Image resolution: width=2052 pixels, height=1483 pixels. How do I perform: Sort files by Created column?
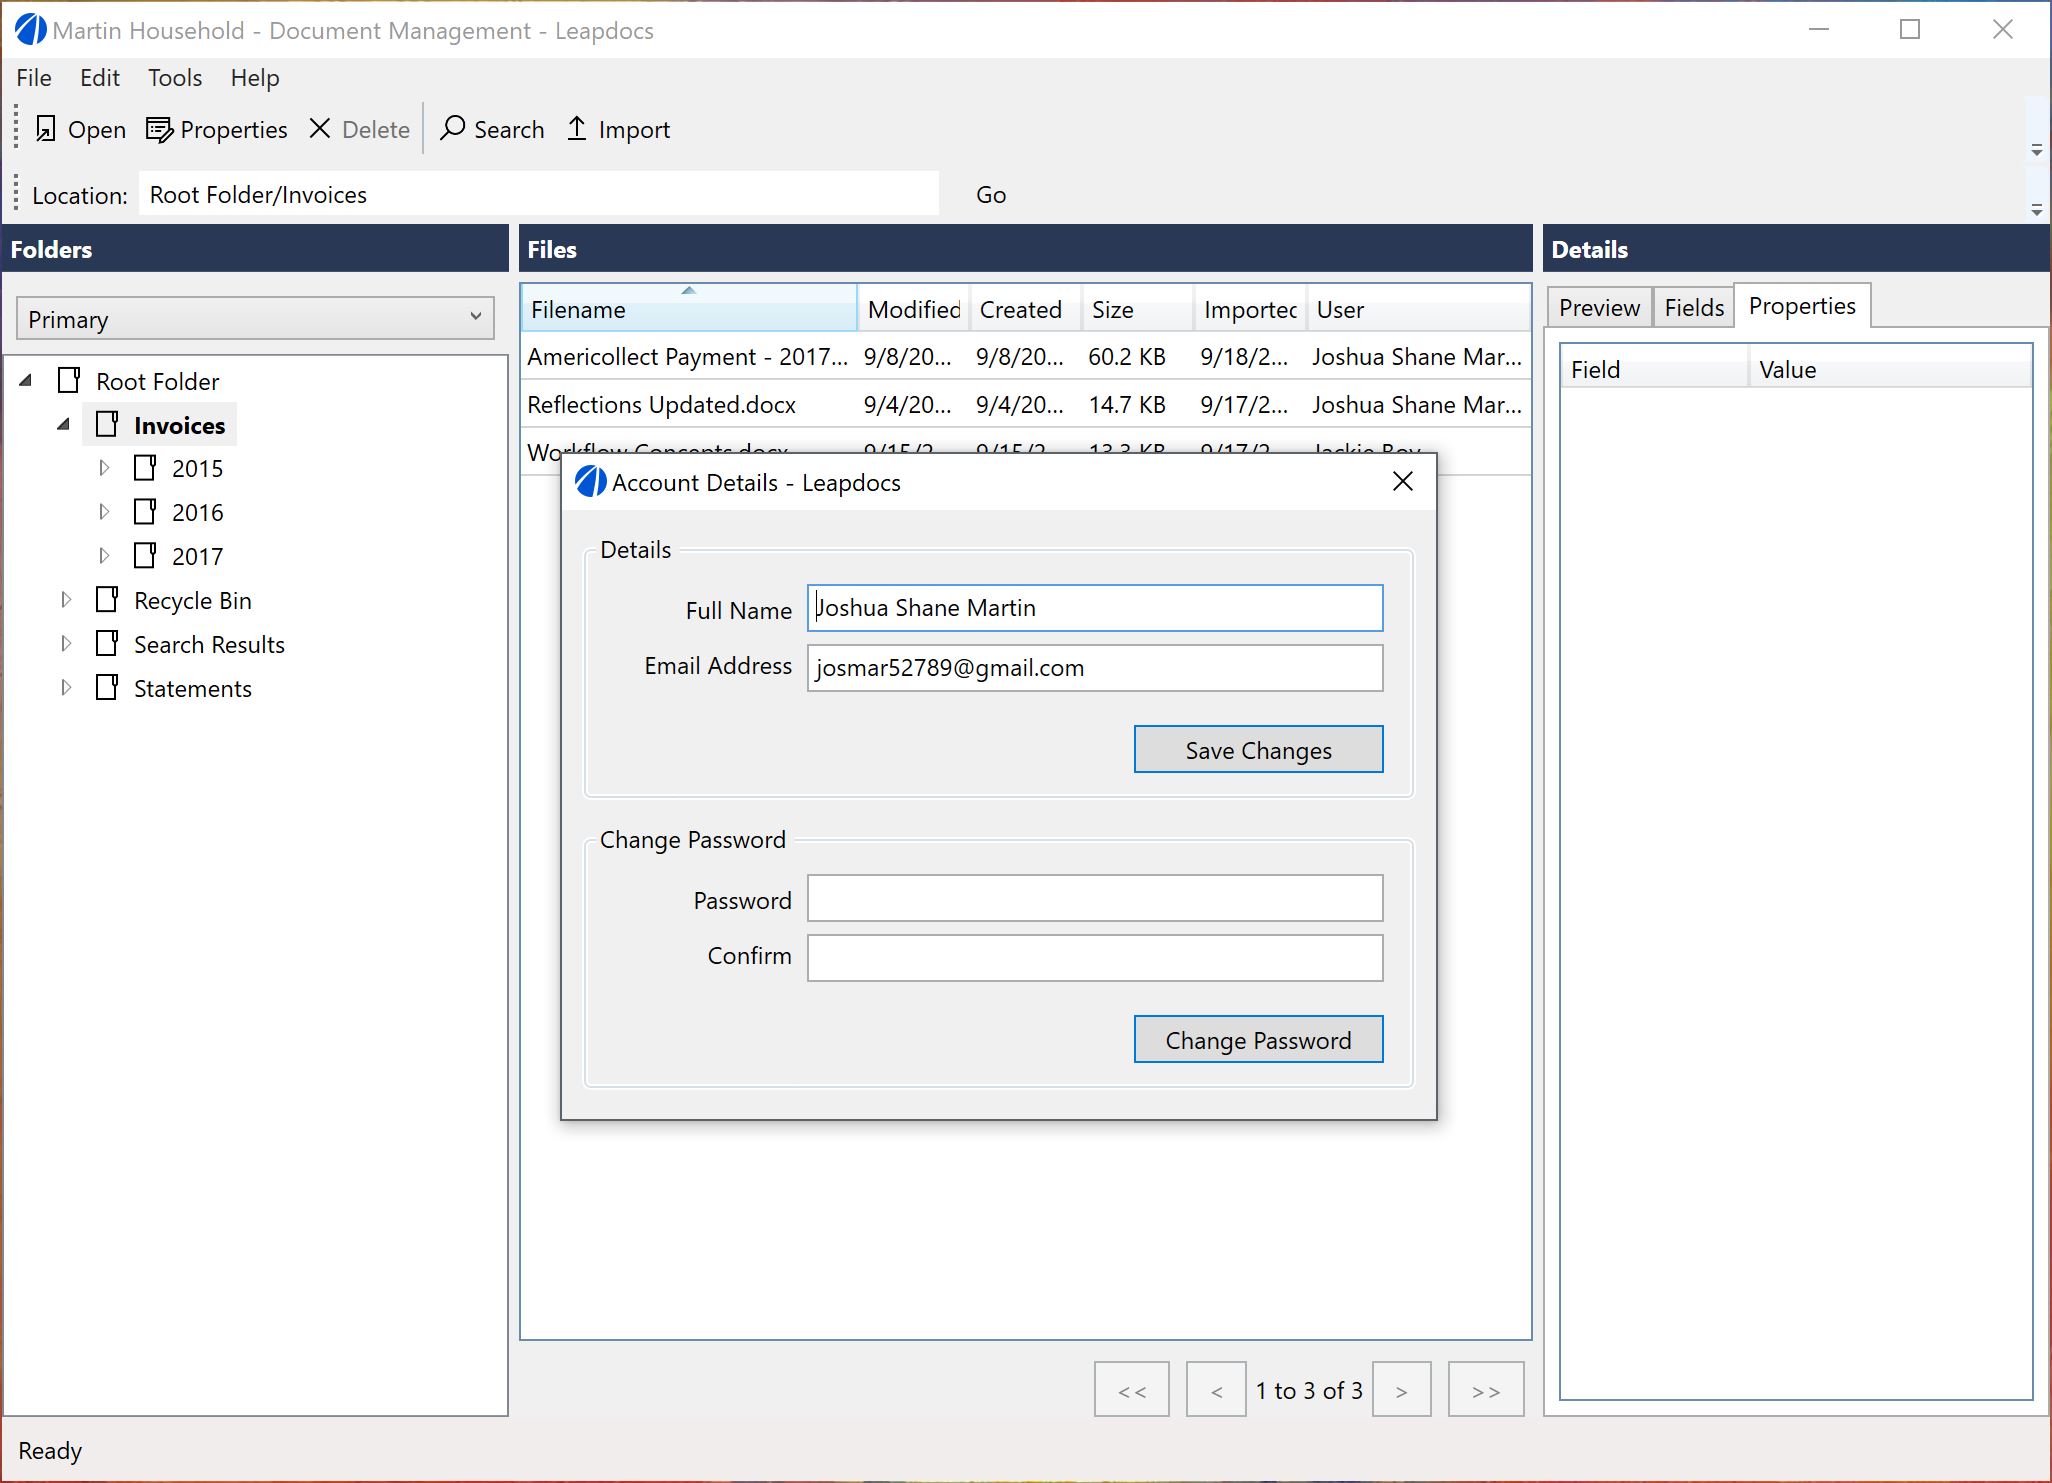(1026, 309)
